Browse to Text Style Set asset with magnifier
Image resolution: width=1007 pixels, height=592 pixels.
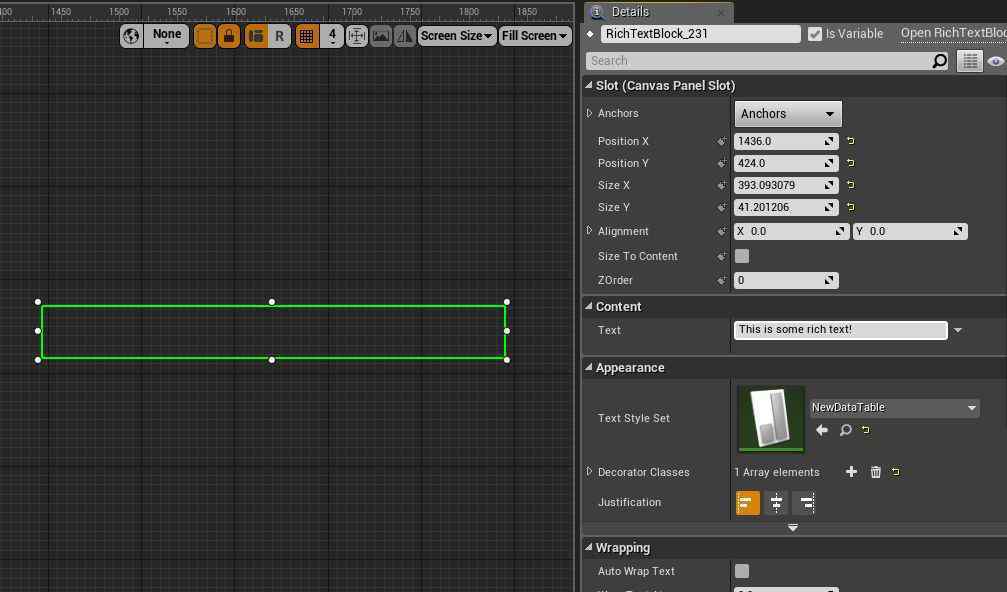[x=845, y=430]
